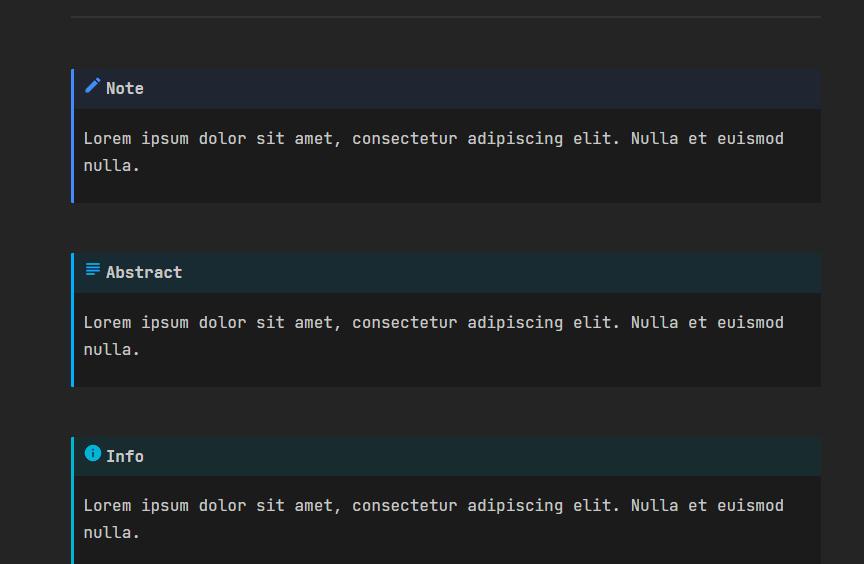864x564 pixels.
Task: Click the left border of Abstract callout
Action: [x=73, y=320]
